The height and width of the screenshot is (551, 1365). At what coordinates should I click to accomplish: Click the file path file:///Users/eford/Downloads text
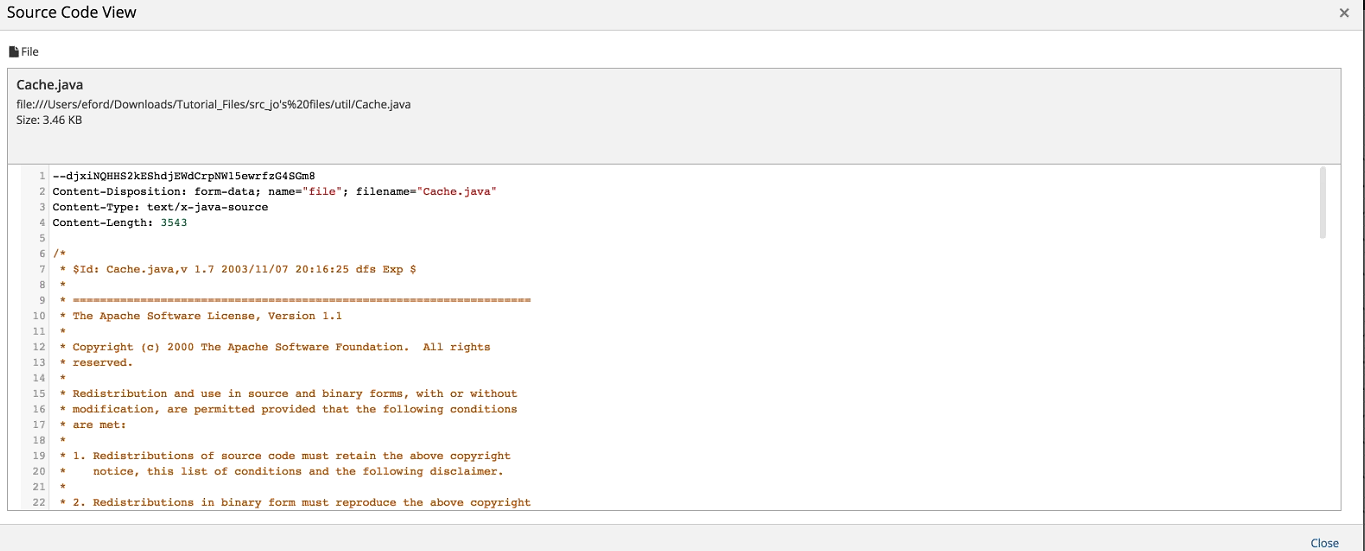213,104
